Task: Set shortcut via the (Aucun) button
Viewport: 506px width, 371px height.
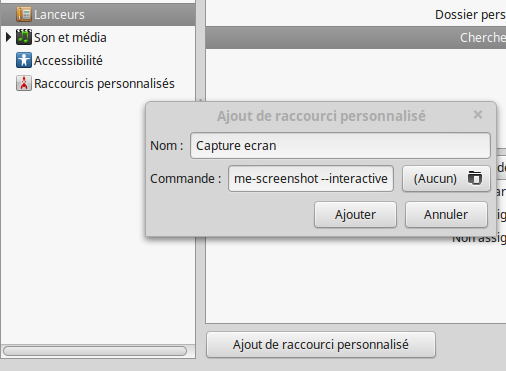Action: tap(446, 179)
